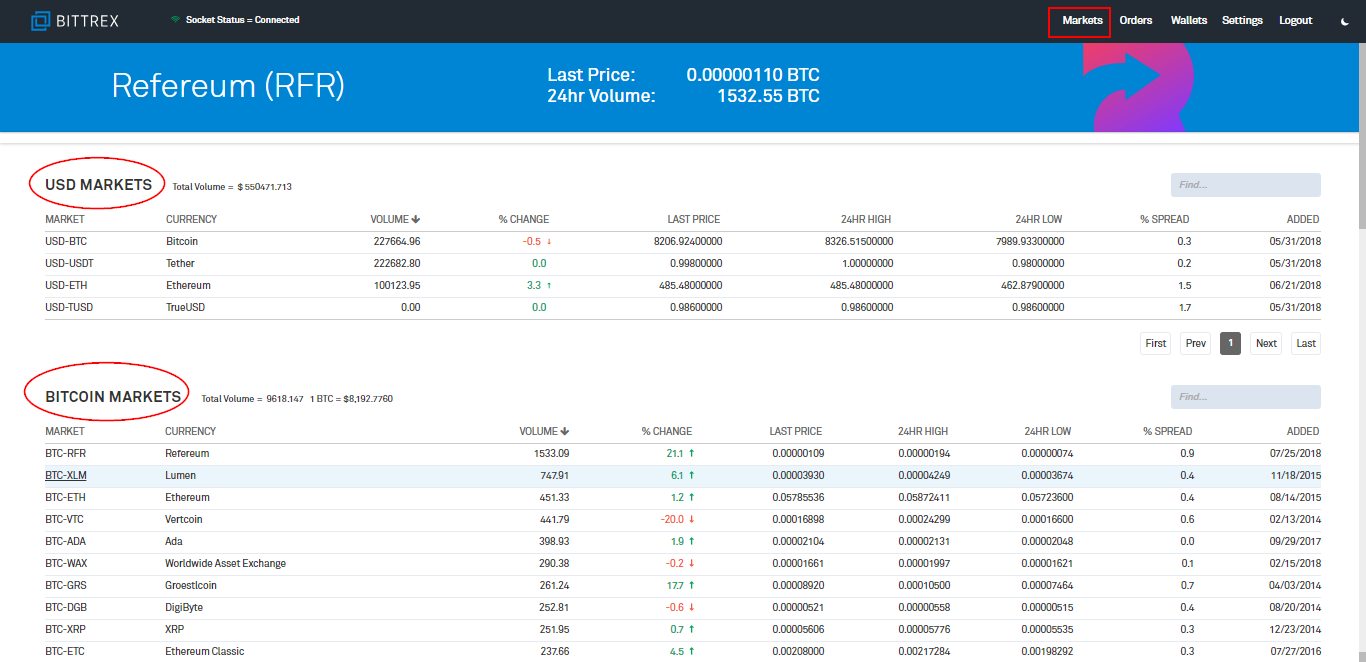Click the Ada green up arrow
1366x662 pixels.
click(692, 541)
